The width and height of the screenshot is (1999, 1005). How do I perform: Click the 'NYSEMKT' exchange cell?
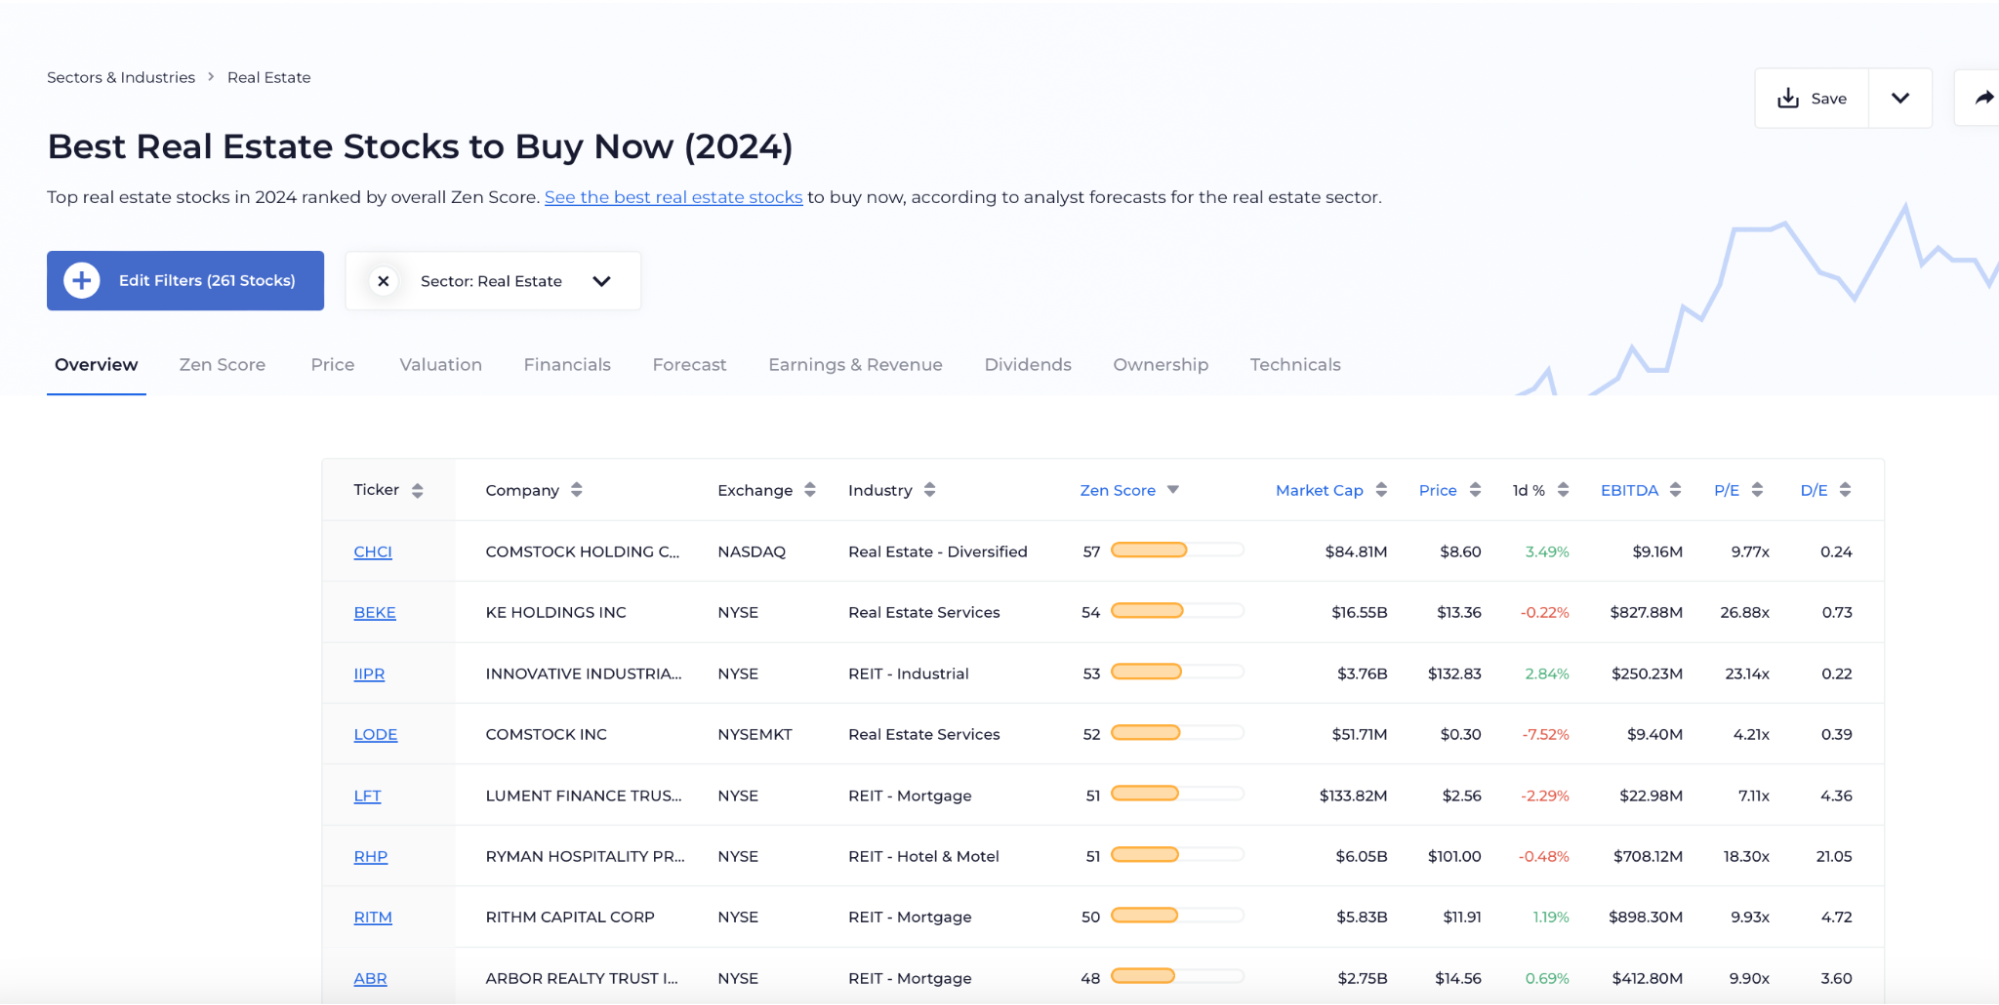coord(755,735)
